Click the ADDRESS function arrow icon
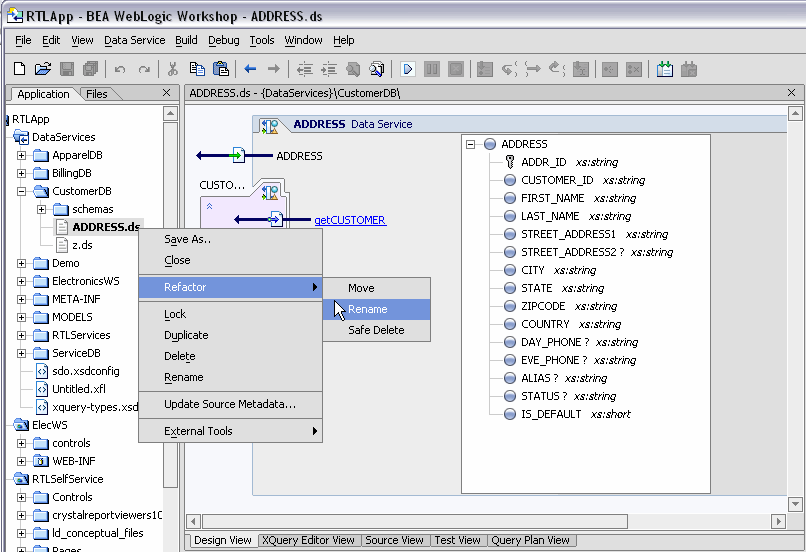This screenshot has width=806, height=552. 238,155
